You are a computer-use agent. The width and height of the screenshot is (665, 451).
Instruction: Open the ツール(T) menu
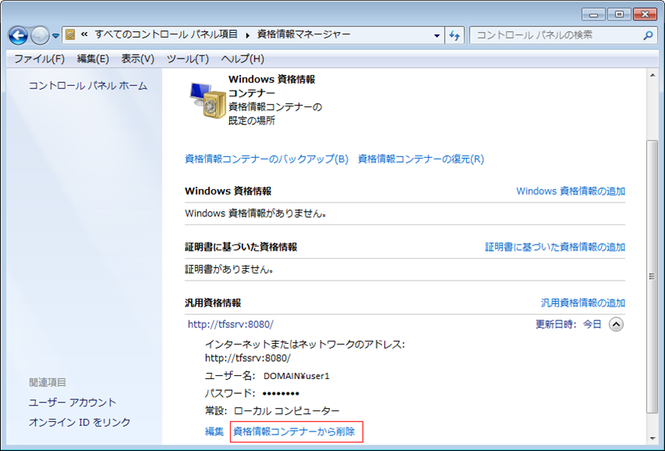click(x=187, y=59)
